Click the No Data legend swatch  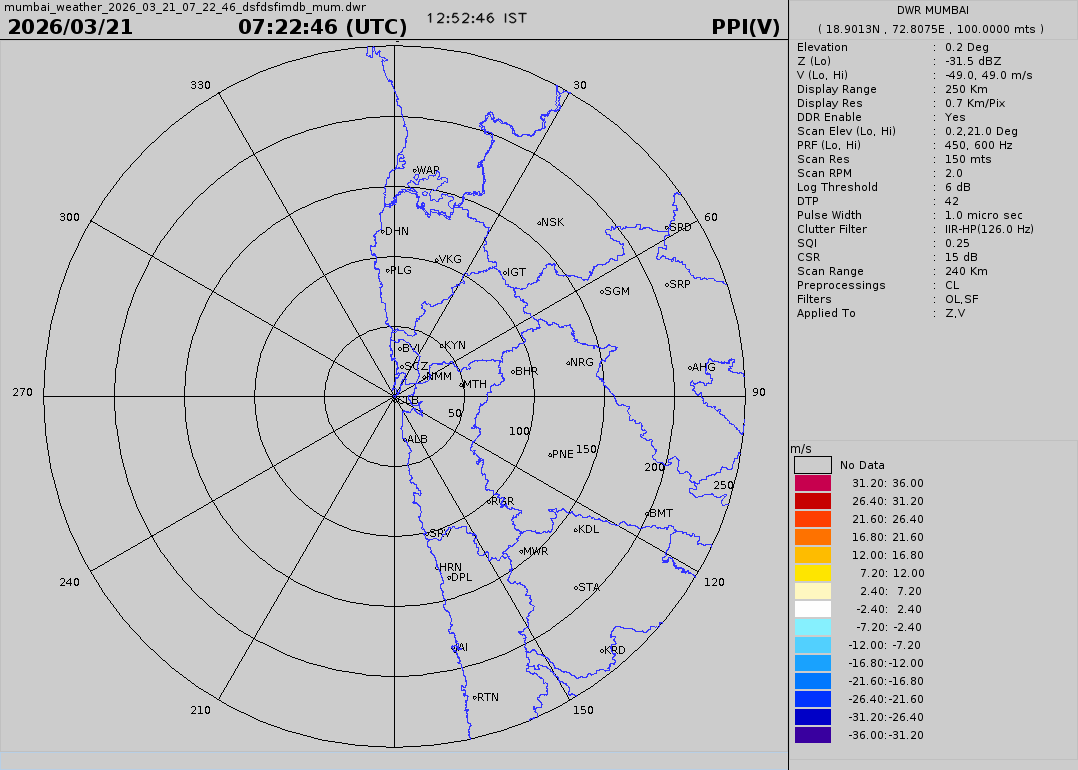[812, 465]
